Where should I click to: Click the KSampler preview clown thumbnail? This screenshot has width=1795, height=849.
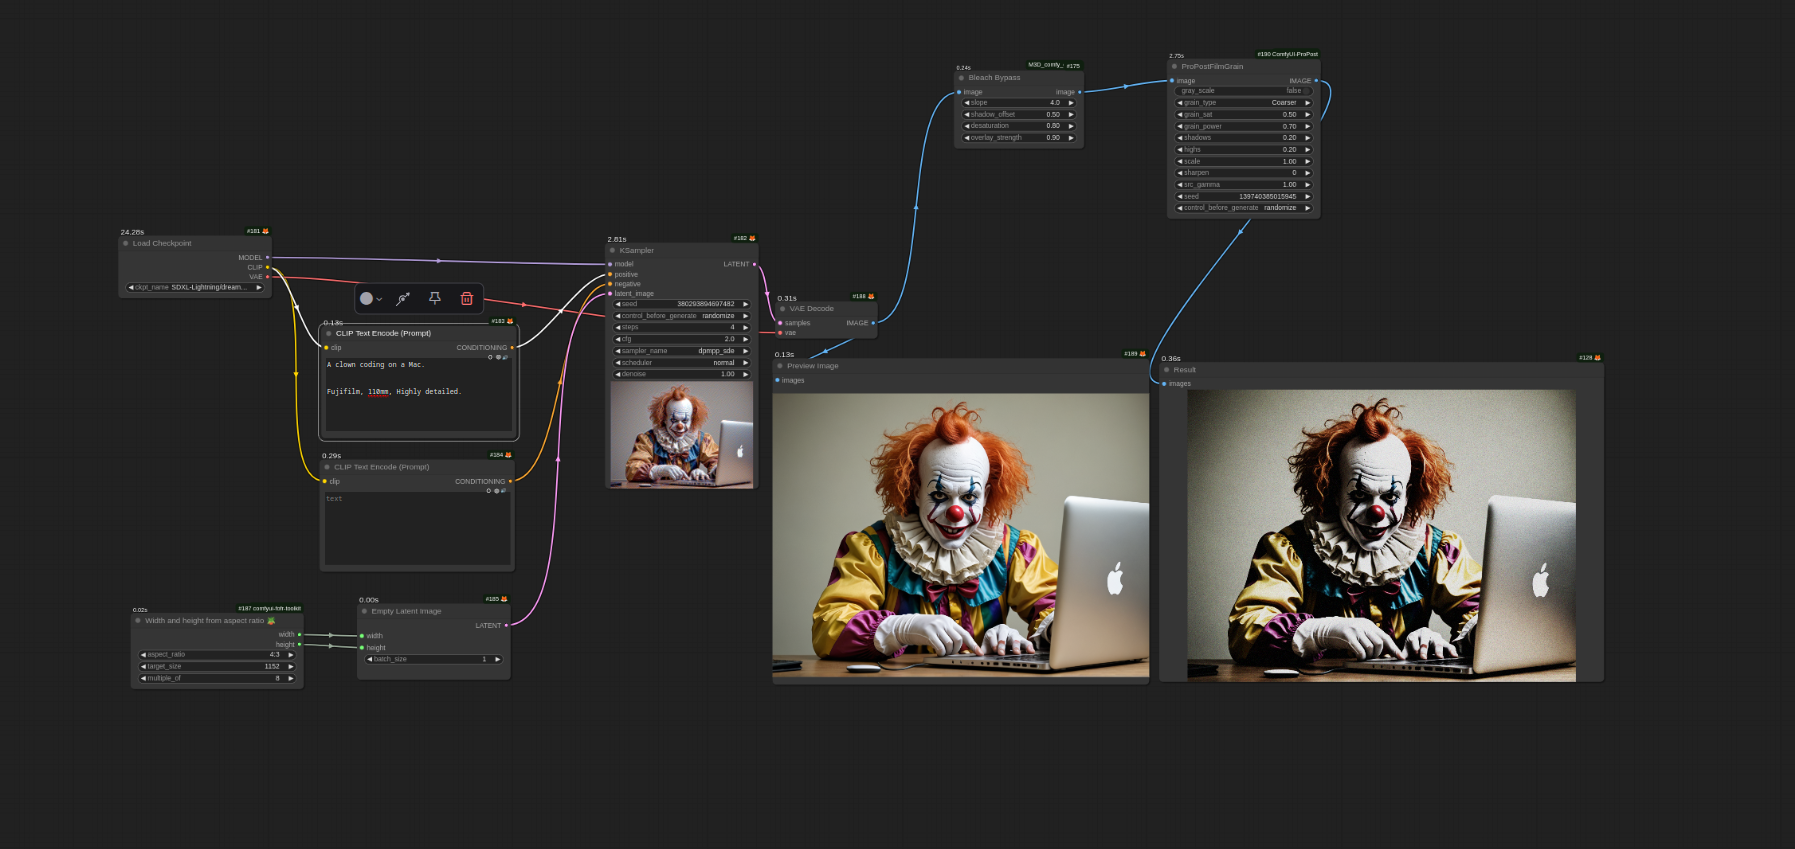coord(682,434)
